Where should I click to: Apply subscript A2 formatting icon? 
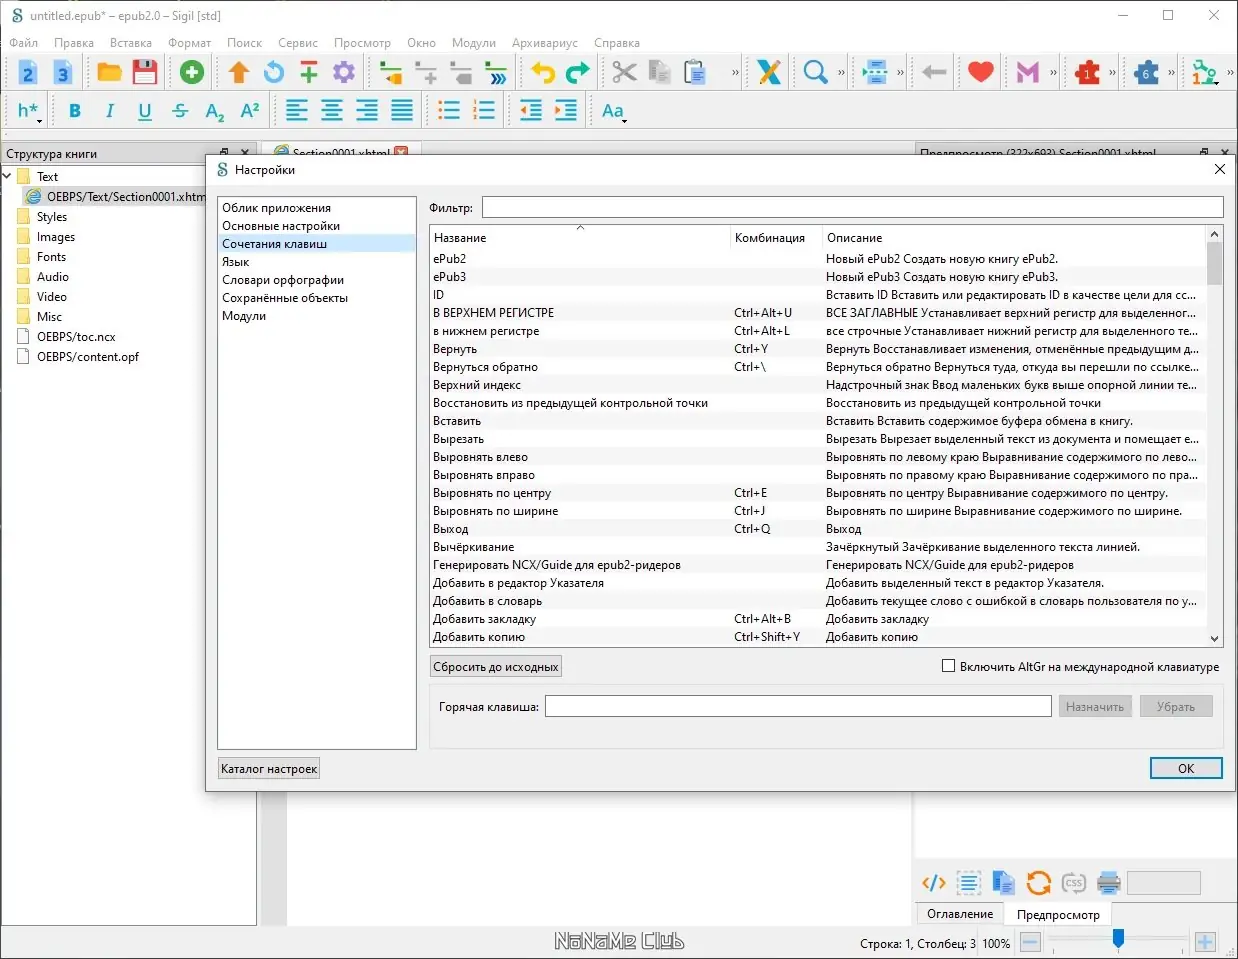[x=215, y=111]
